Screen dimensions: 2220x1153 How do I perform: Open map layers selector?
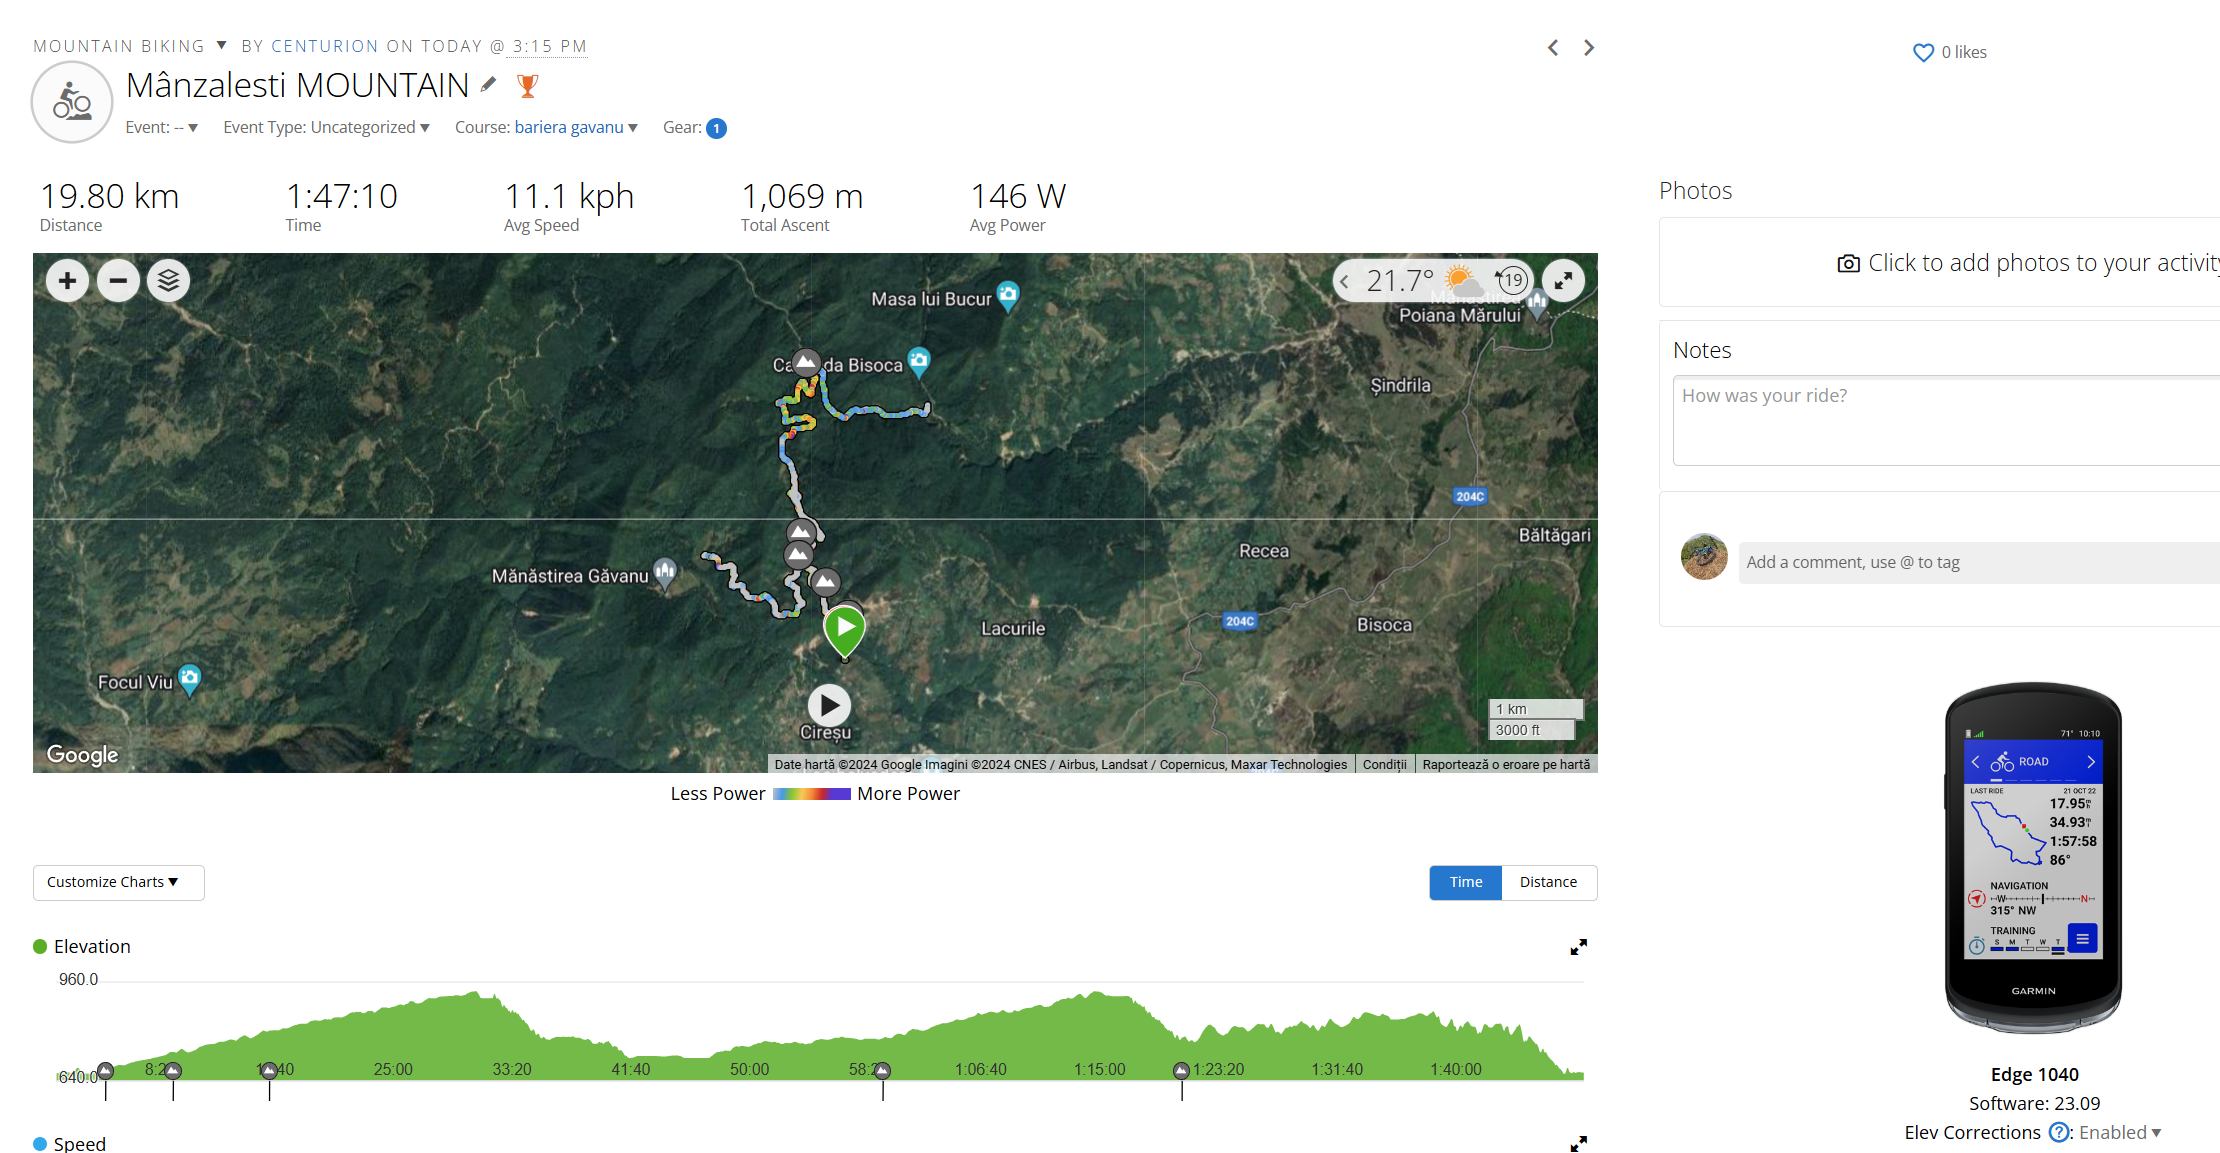click(169, 281)
